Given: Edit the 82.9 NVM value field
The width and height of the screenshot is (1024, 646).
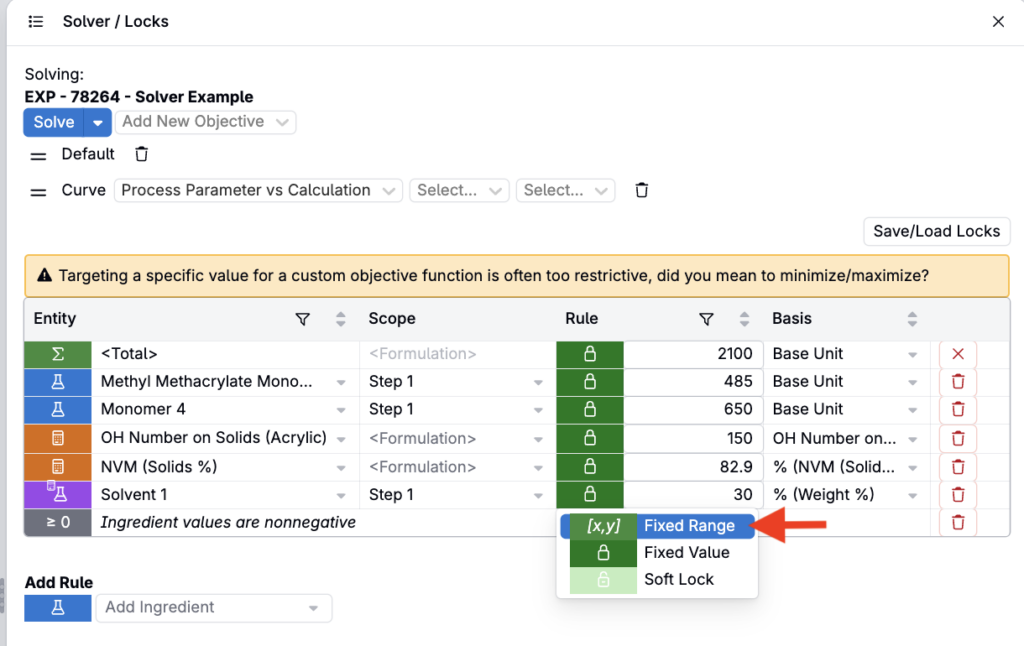Looking at the screenshot, I should [693, 467].
